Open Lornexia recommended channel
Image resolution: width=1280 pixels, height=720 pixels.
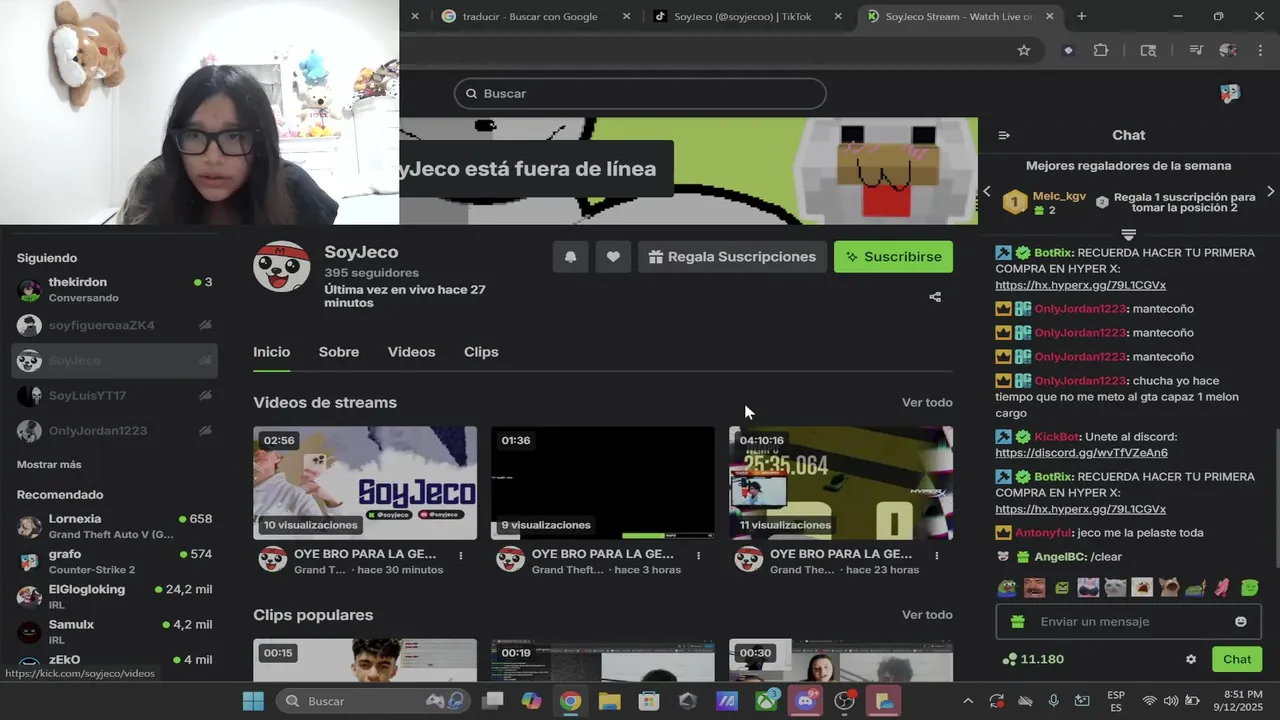click(x=115, y=526)
